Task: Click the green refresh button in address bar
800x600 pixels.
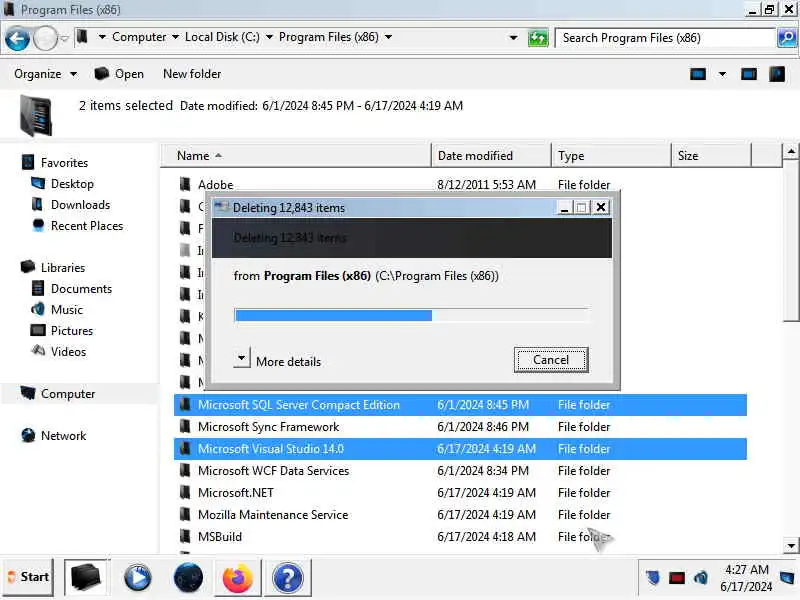Action: [538, 38]
